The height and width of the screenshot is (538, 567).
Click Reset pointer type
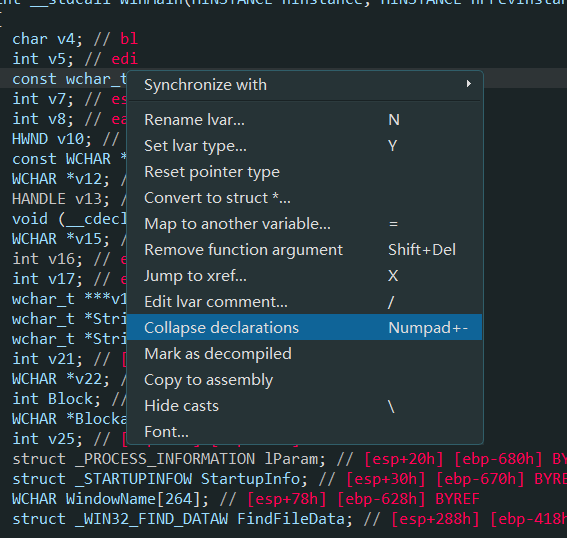(305, 172)
